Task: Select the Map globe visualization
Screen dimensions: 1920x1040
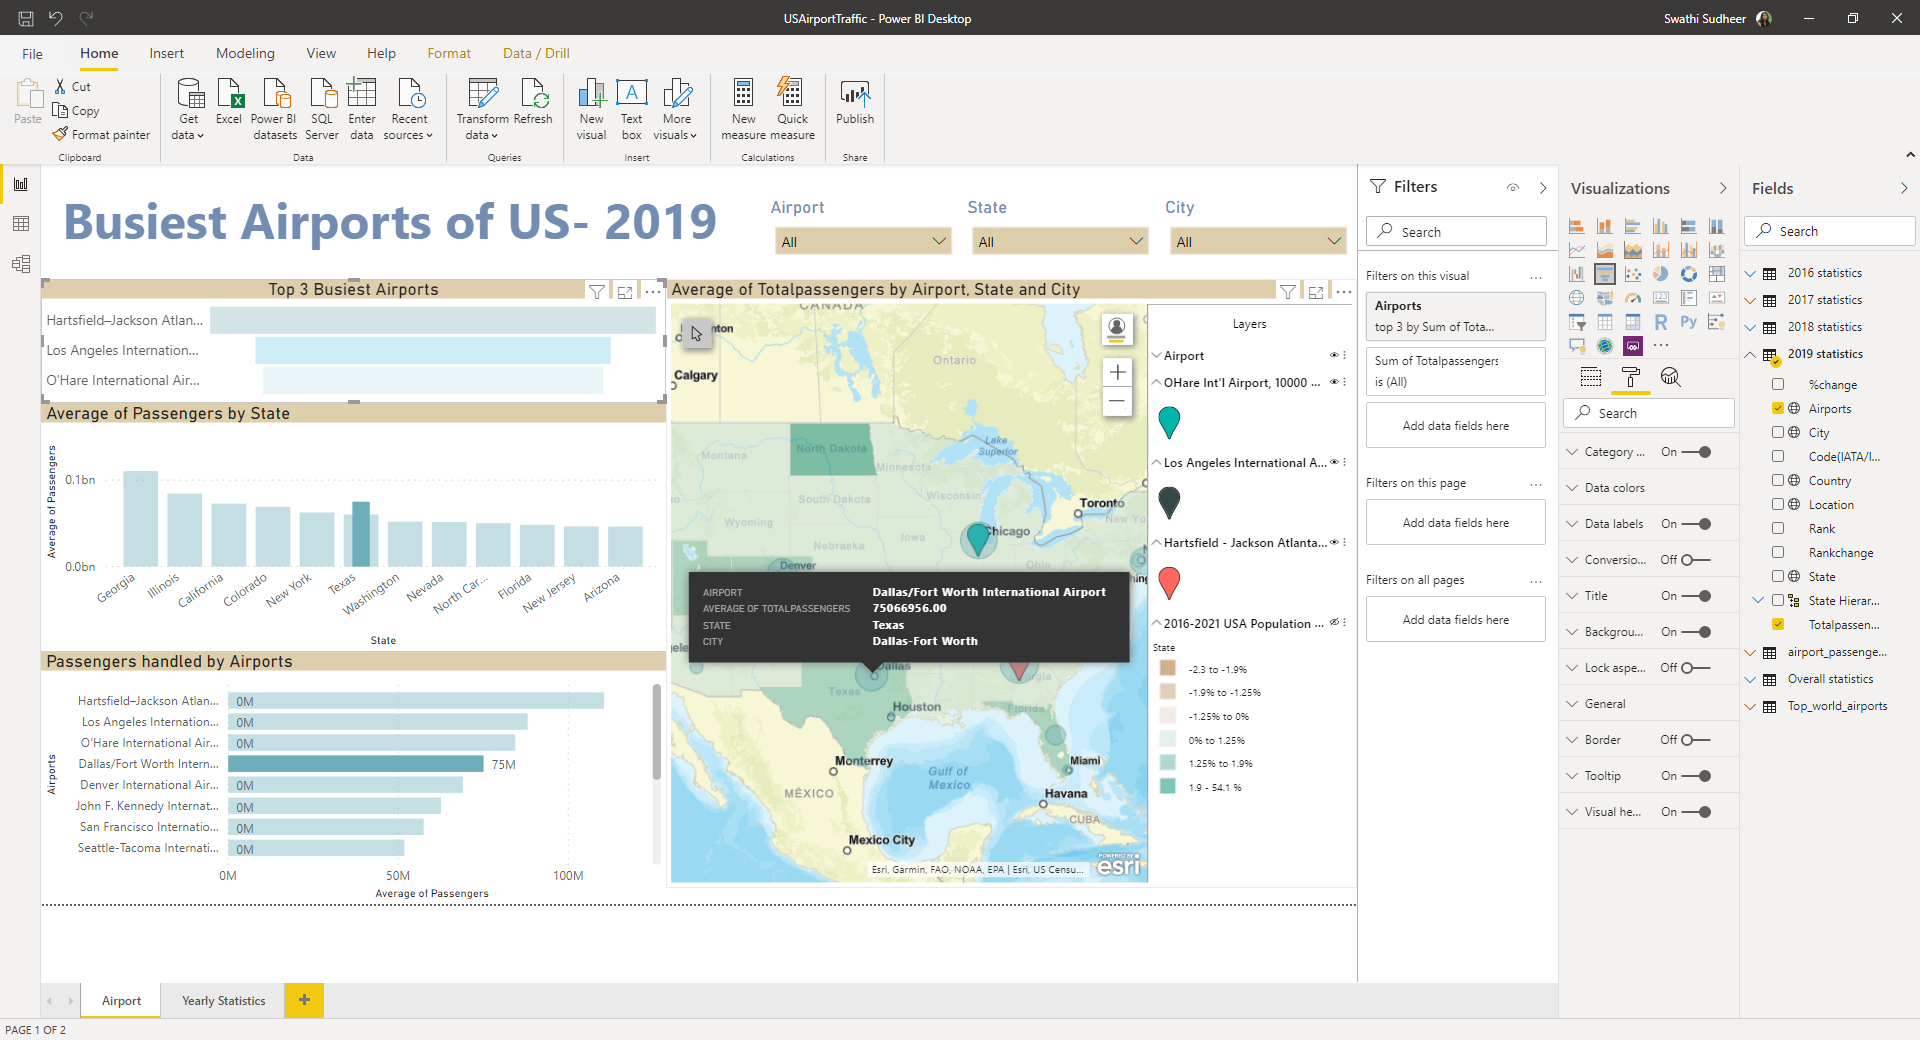Action: tap(1577, 298)
